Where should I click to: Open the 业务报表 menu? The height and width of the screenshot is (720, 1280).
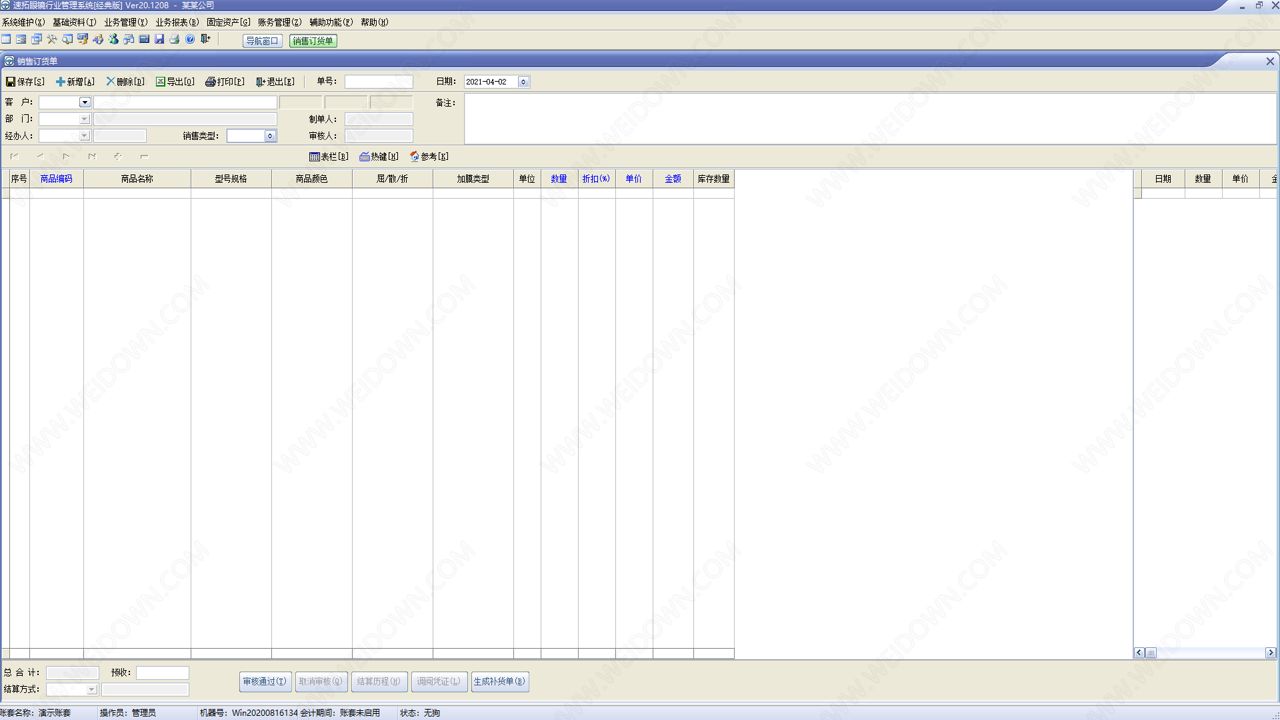pos(177,22)
